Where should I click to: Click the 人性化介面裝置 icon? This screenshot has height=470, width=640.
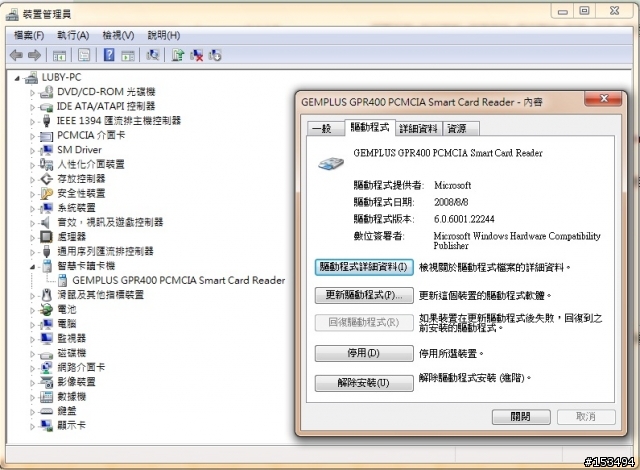click(x=46, y=164)
